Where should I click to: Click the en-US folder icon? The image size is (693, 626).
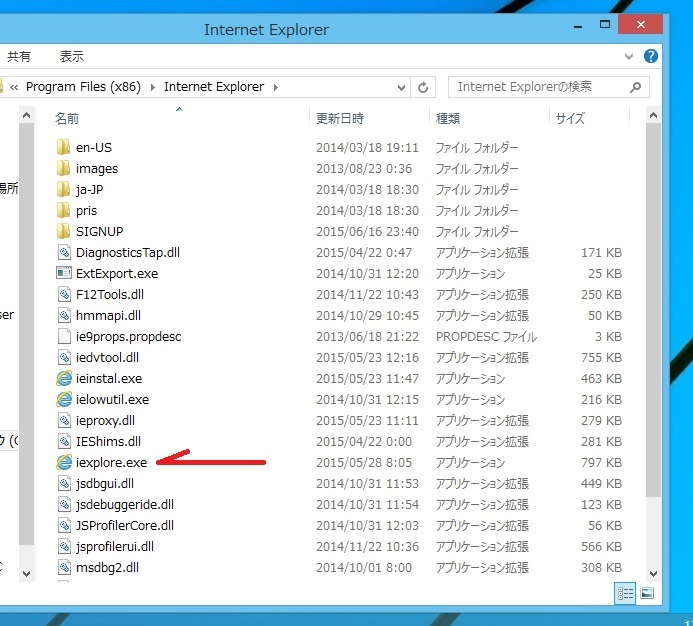63,147
